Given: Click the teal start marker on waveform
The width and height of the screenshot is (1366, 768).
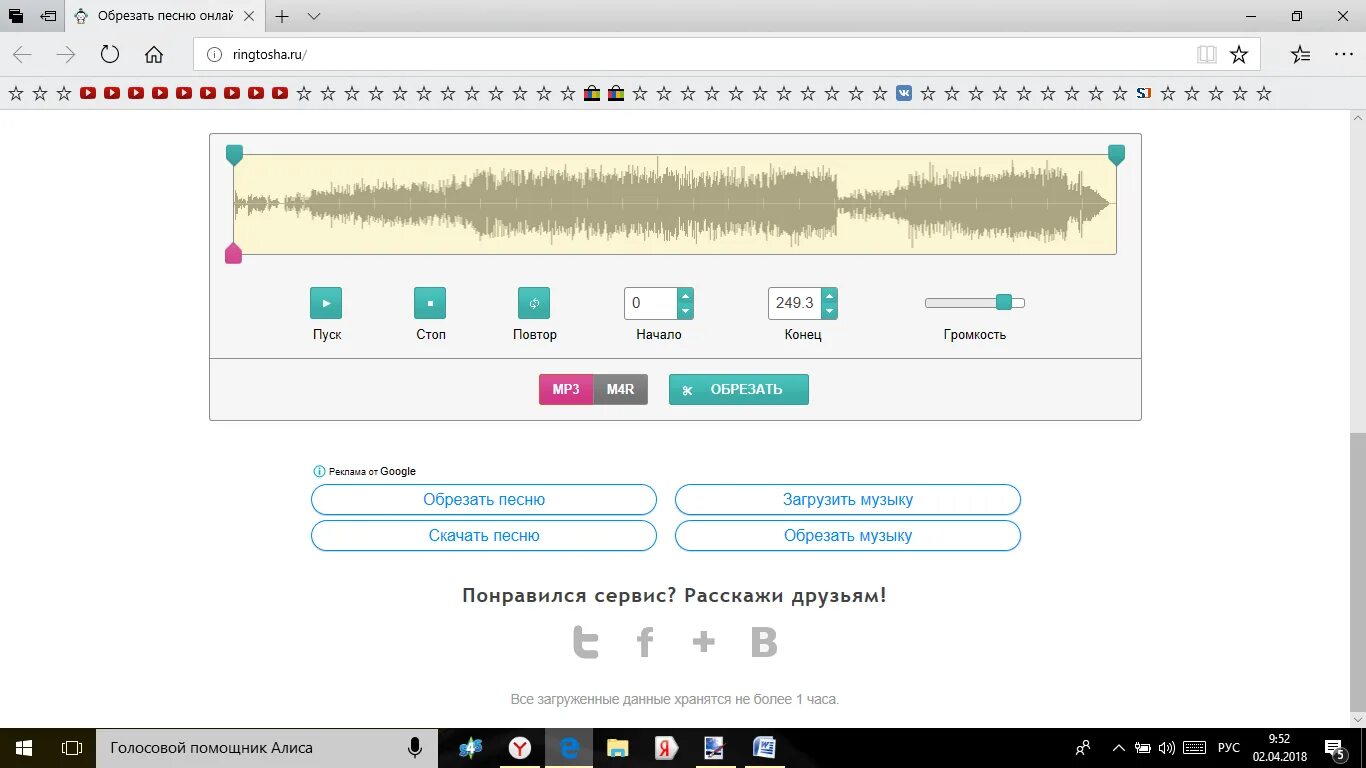Looking at the screenshot, I should click(234, 154).
